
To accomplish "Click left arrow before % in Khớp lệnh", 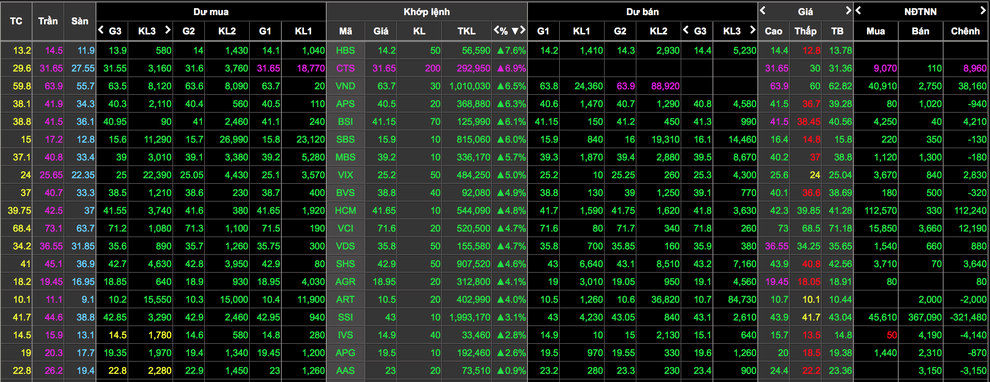I will tap(497, 30).
